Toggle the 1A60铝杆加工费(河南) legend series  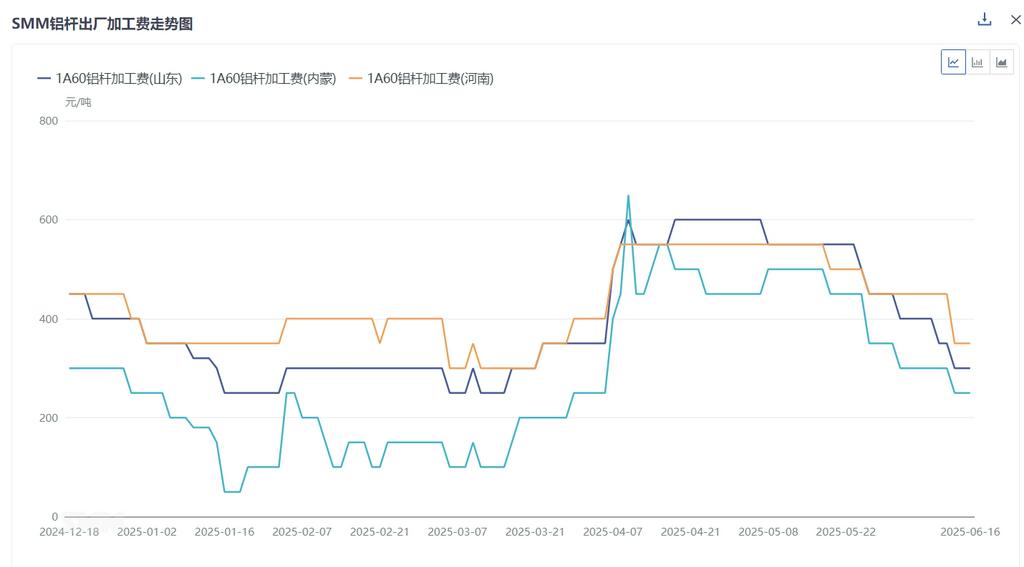point(430,78)
